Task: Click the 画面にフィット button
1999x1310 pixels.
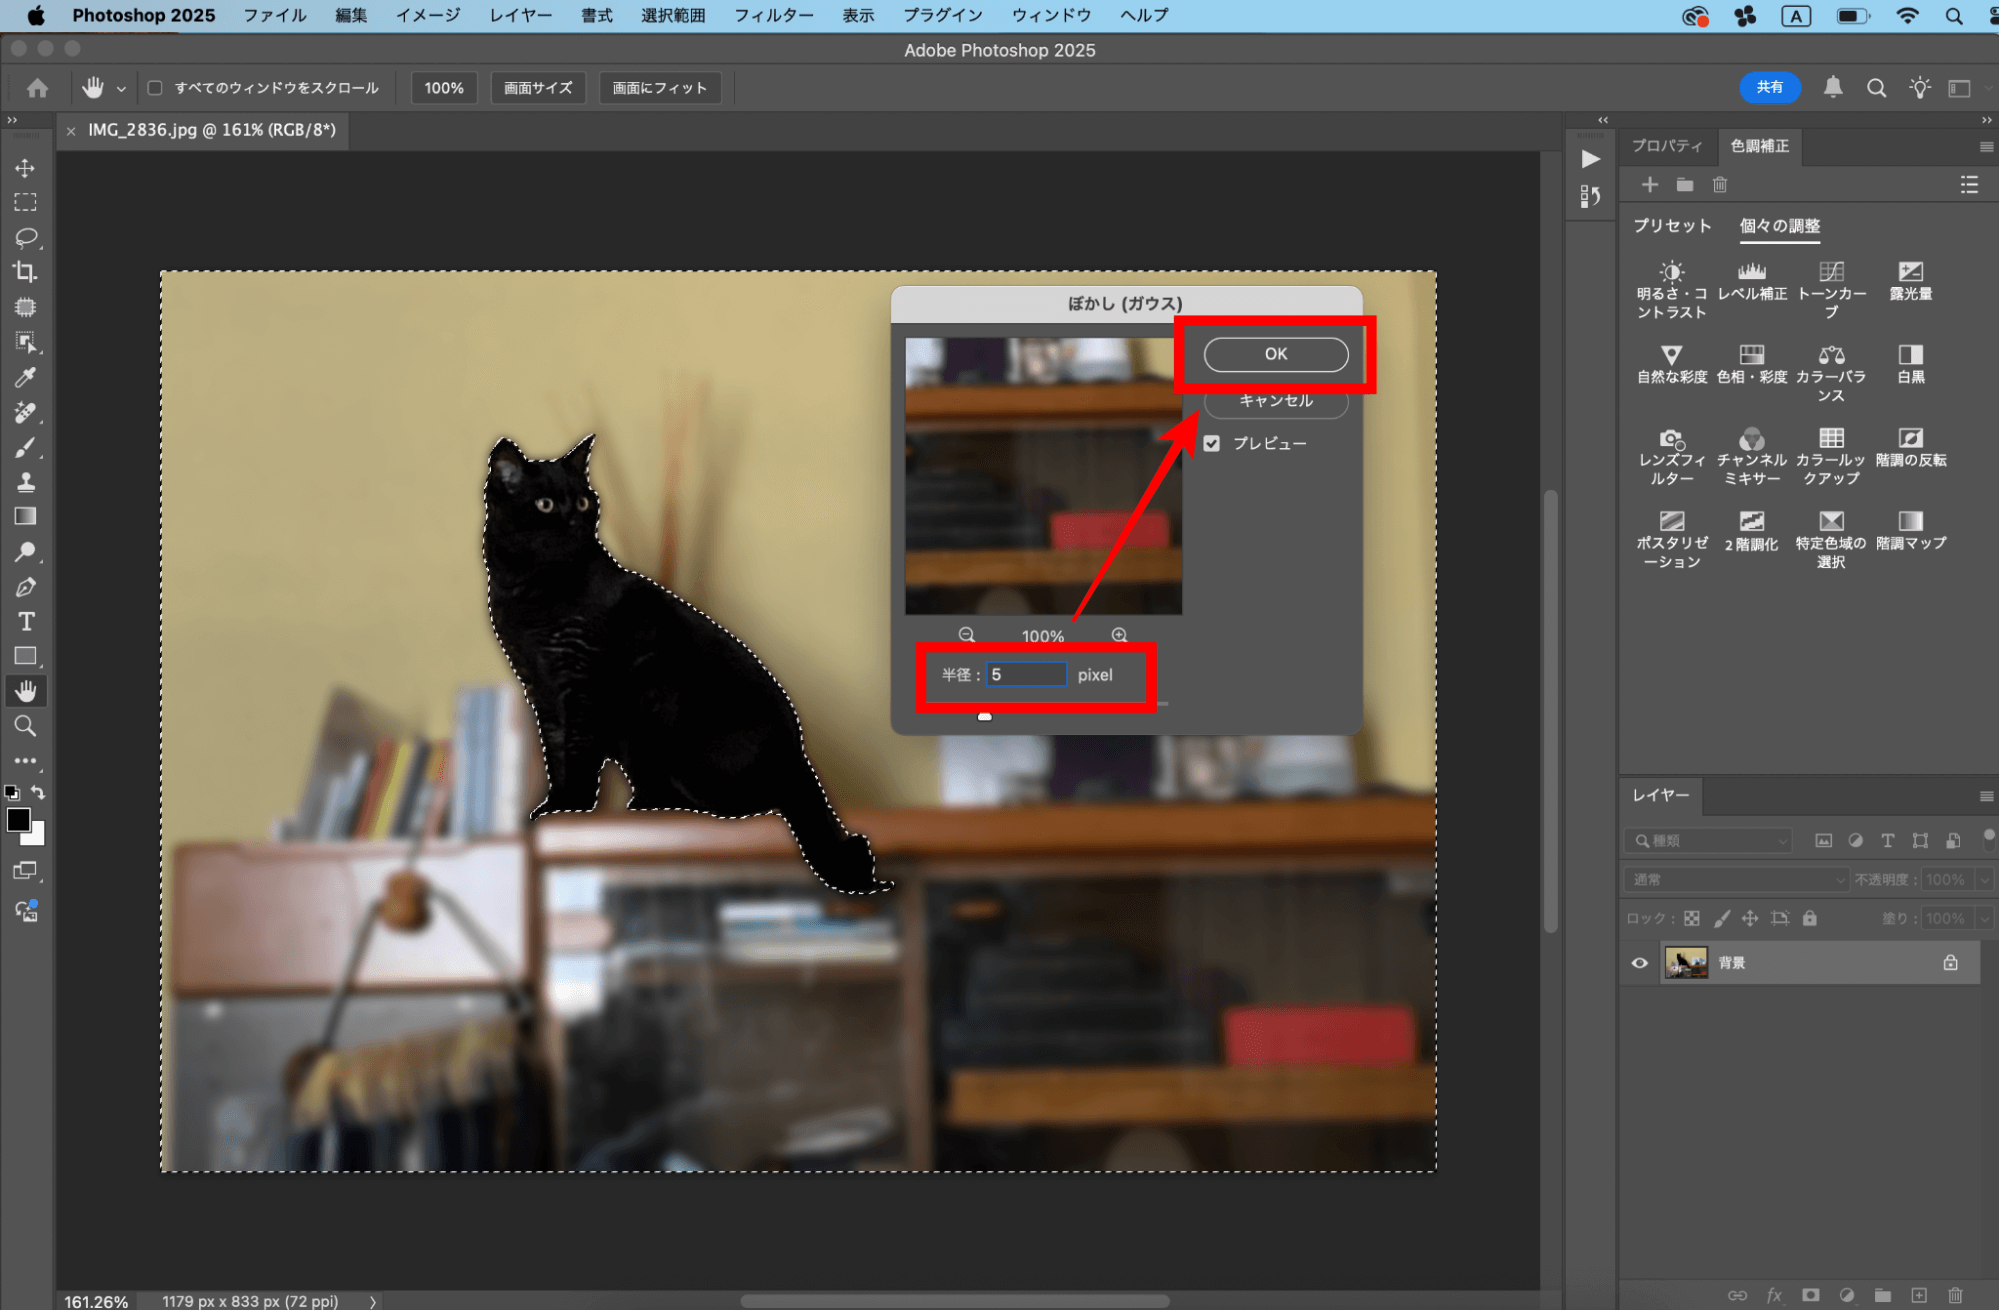Action: (659, 88)
